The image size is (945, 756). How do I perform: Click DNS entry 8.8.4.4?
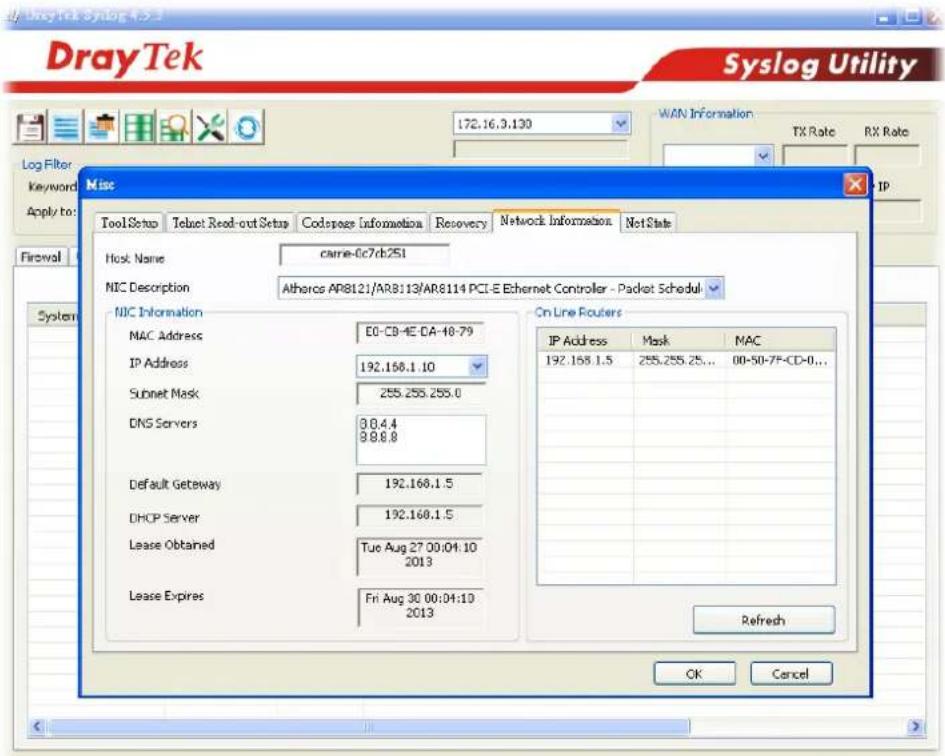(378, 424)
